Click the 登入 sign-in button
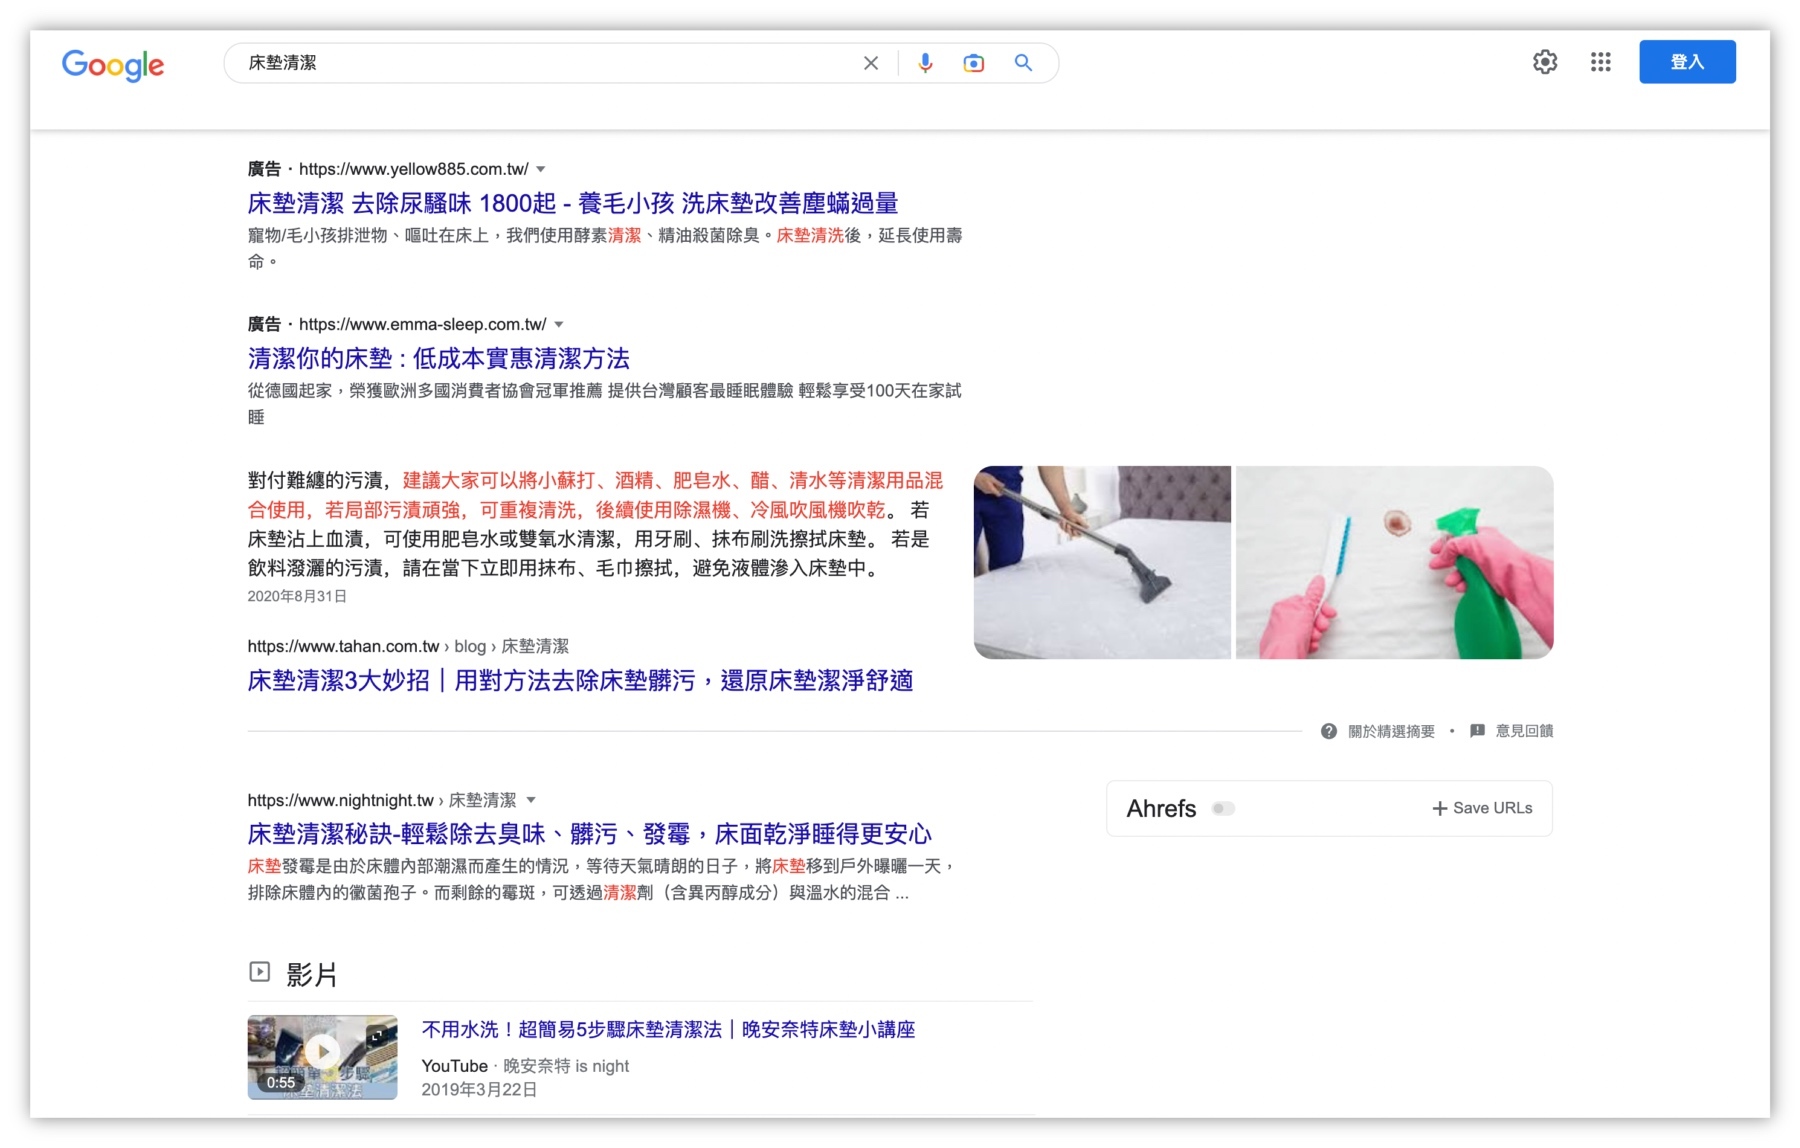Screen dimensions: 1800x1148 (1687, 61)
